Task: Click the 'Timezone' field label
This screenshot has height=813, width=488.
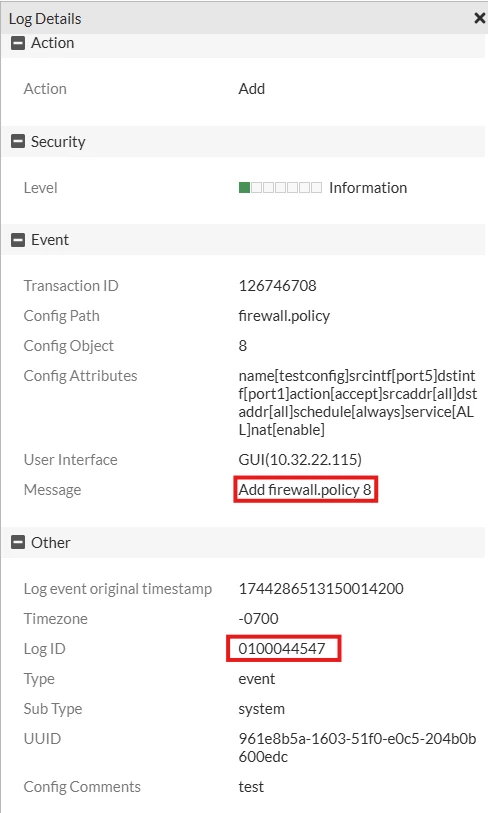Action: pos(55,619)
